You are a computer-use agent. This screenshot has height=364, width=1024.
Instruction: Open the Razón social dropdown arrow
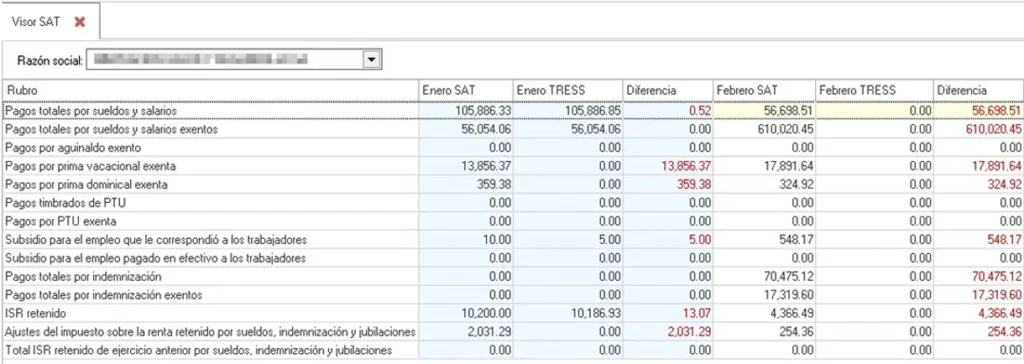(372, 60)
